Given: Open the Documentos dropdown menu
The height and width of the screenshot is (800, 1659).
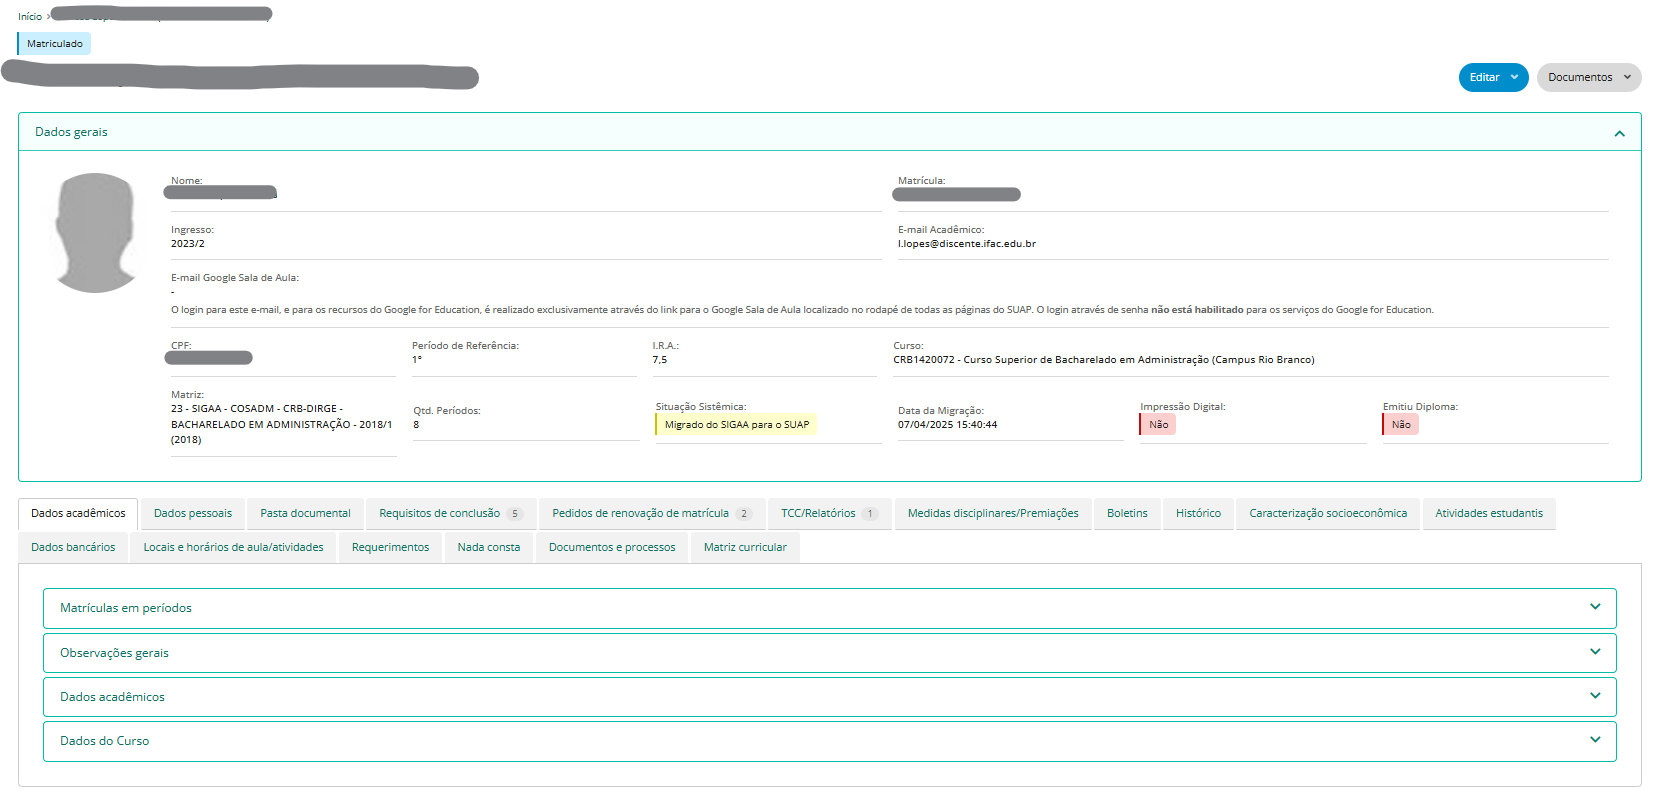Looking at the screenshot, I should point(1588,77).
